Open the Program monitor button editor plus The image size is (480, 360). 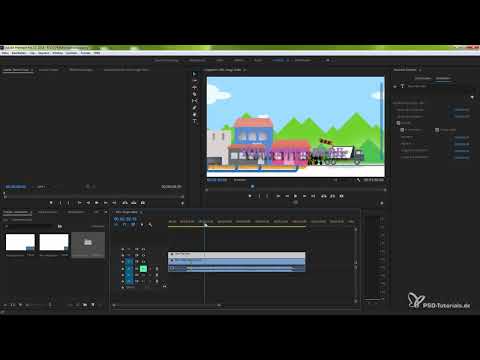coord(382,203)
